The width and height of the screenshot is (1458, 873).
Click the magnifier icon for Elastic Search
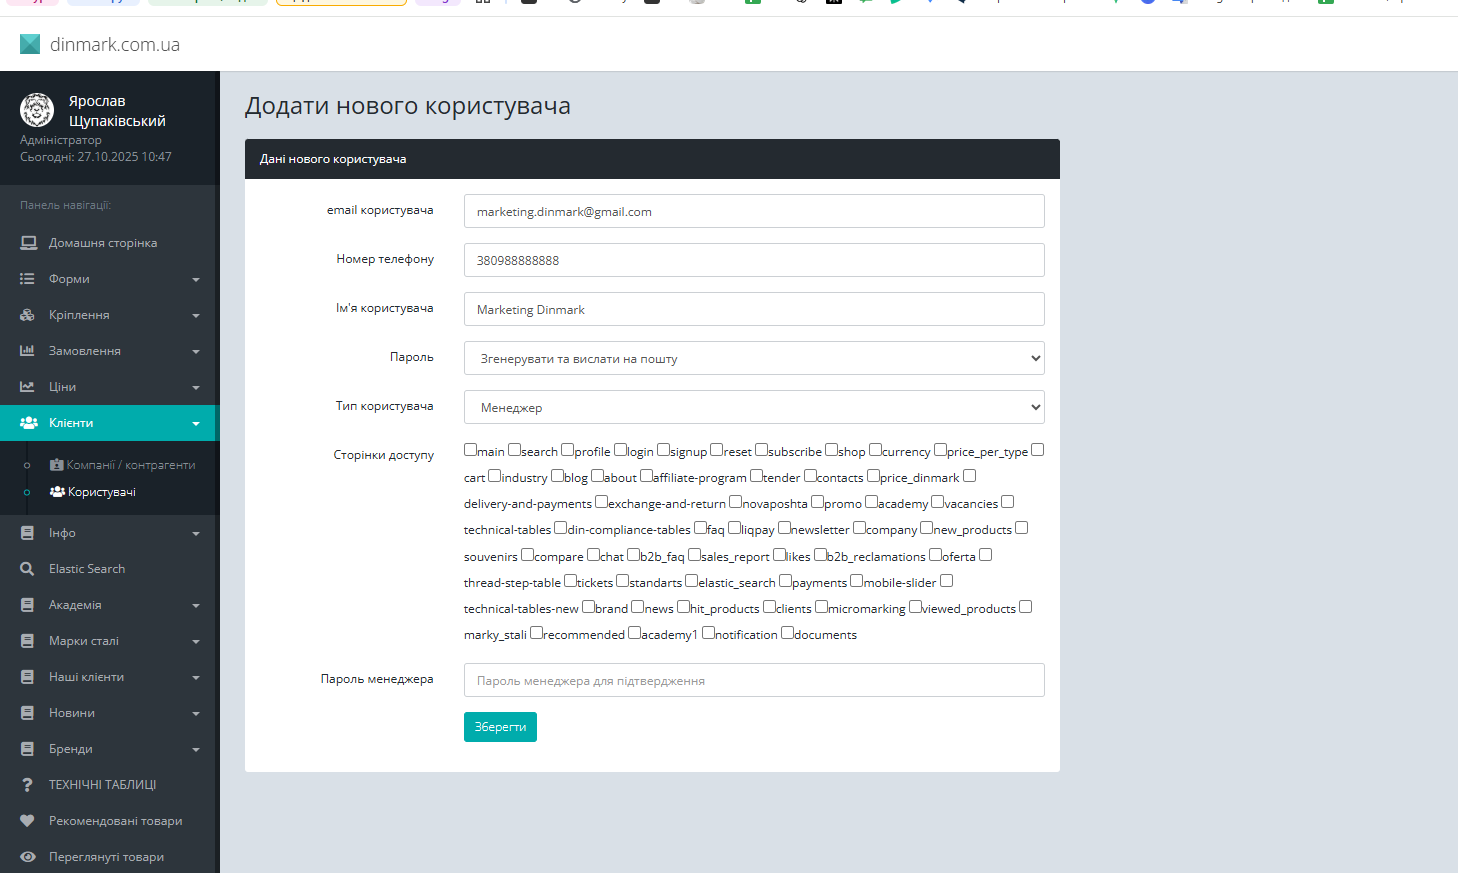27,569
